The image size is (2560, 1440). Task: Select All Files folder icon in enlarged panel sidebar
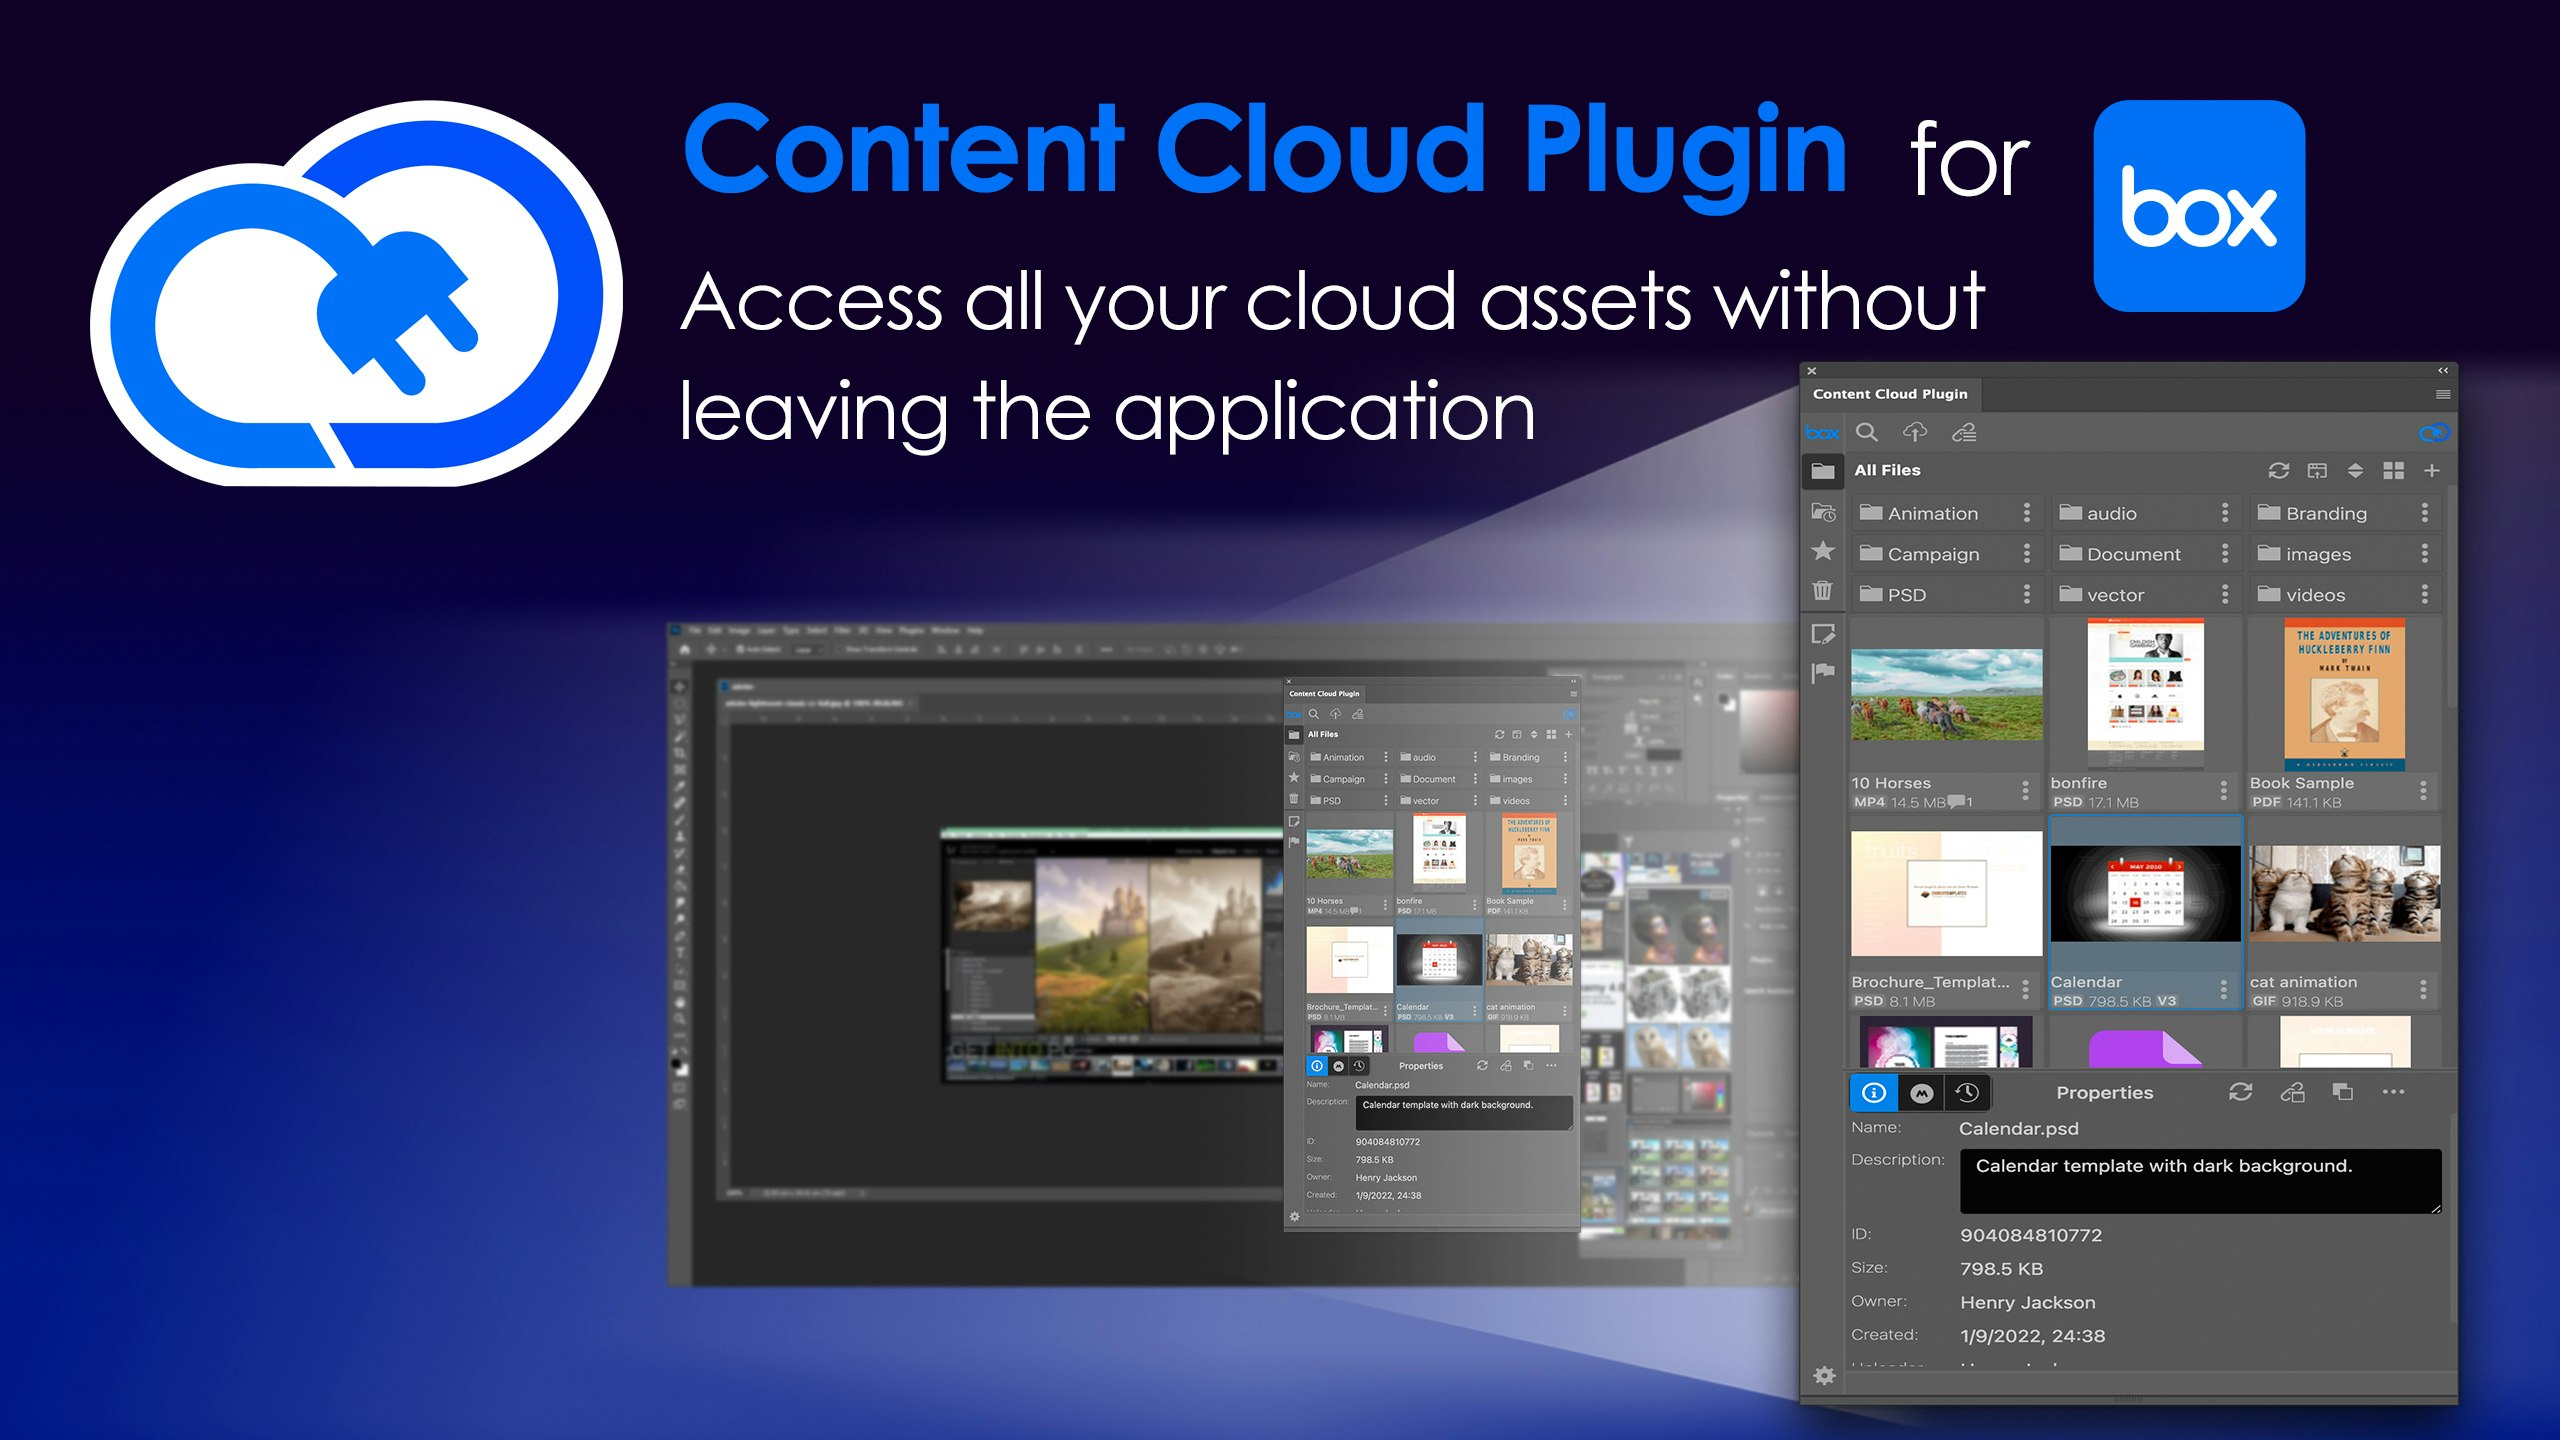tap(1823, 470)
